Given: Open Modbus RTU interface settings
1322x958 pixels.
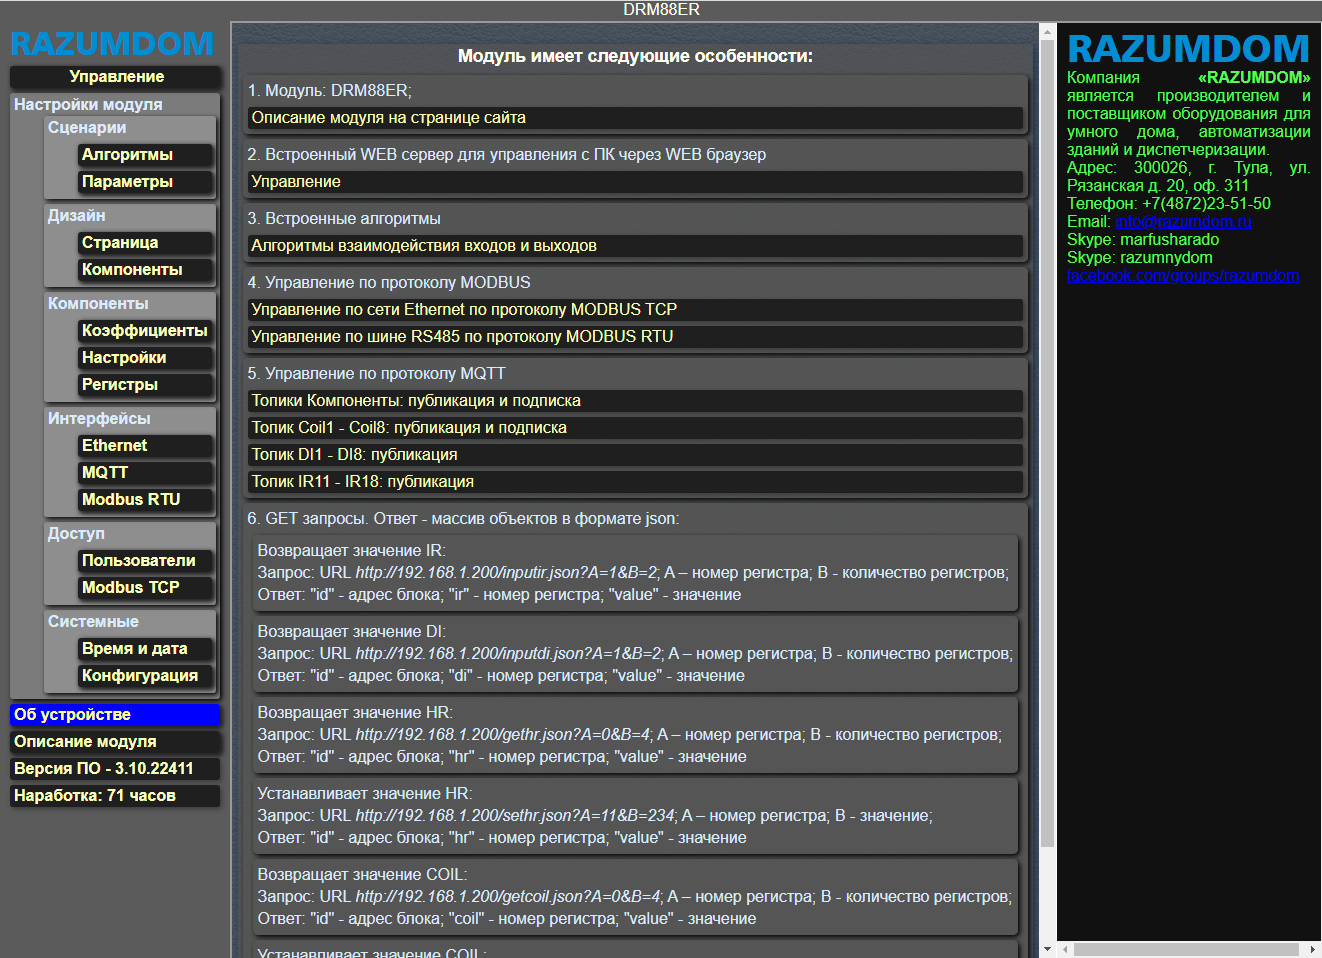Looking at the screenshot, I should 146,500.
